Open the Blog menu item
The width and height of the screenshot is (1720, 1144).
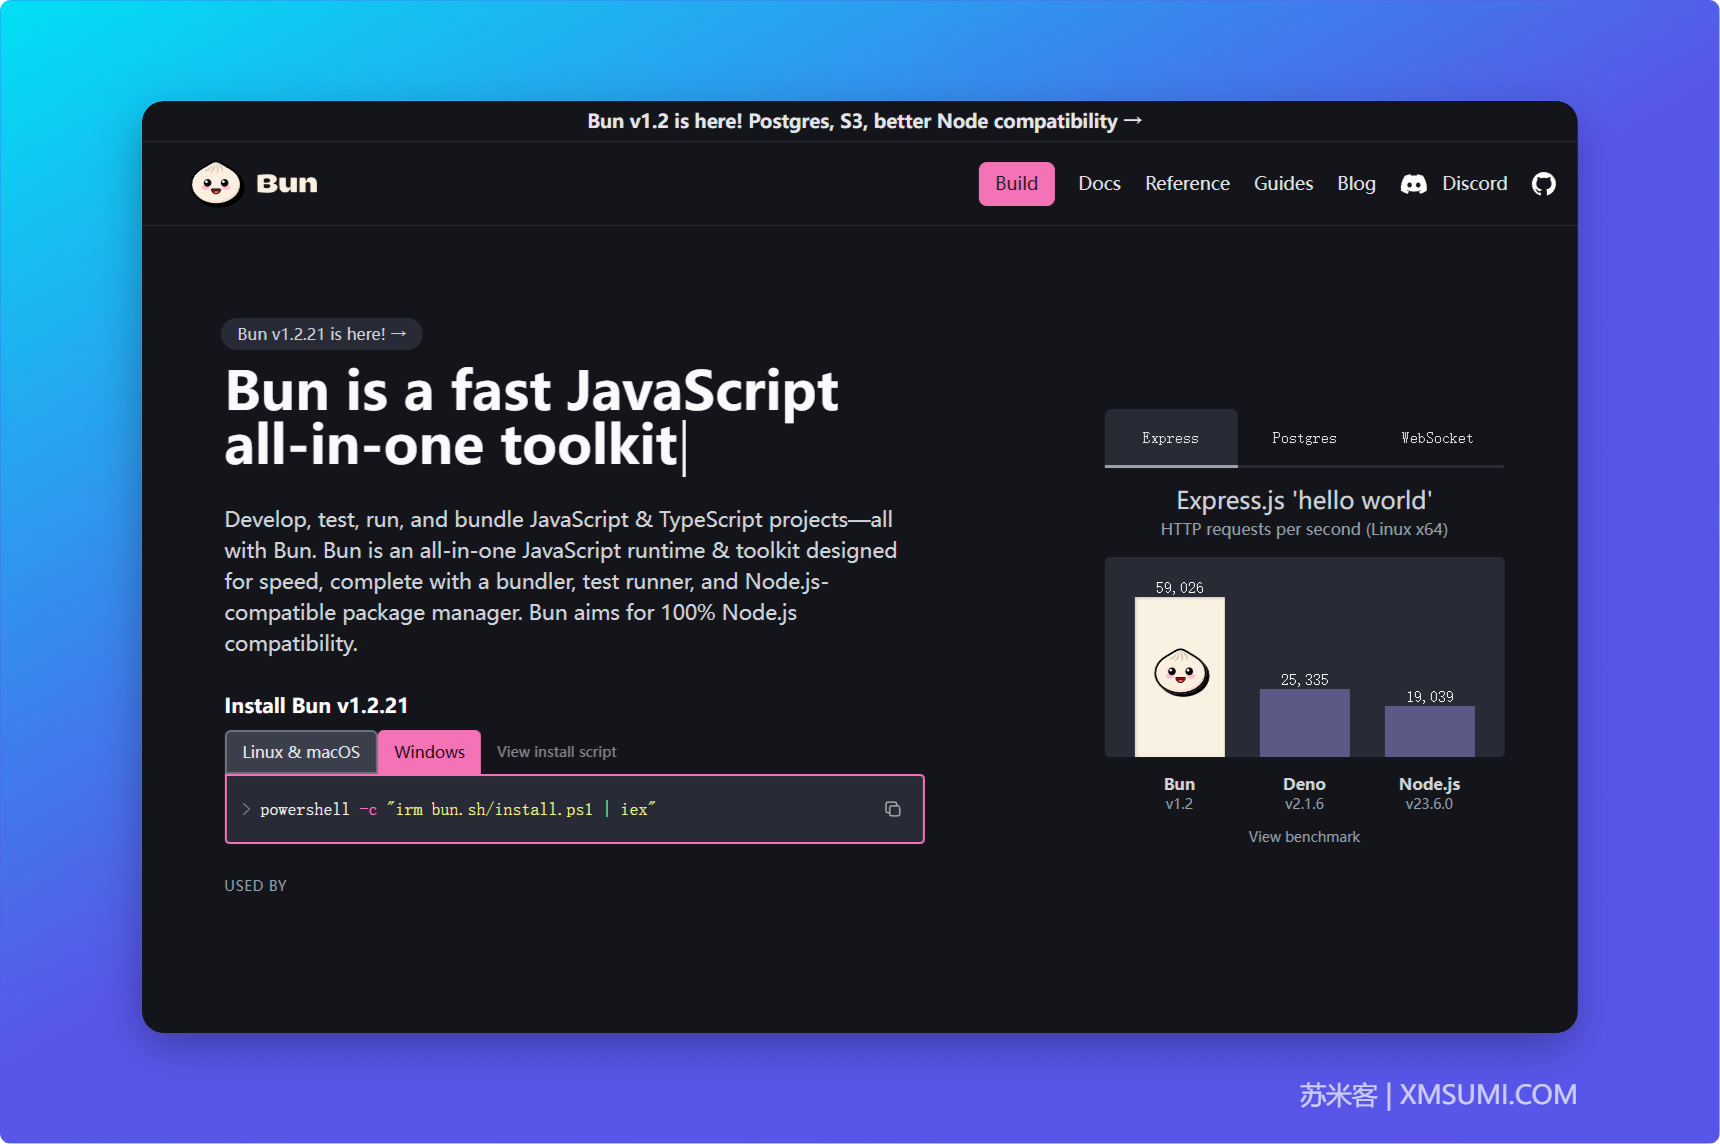click(1356, 184)
